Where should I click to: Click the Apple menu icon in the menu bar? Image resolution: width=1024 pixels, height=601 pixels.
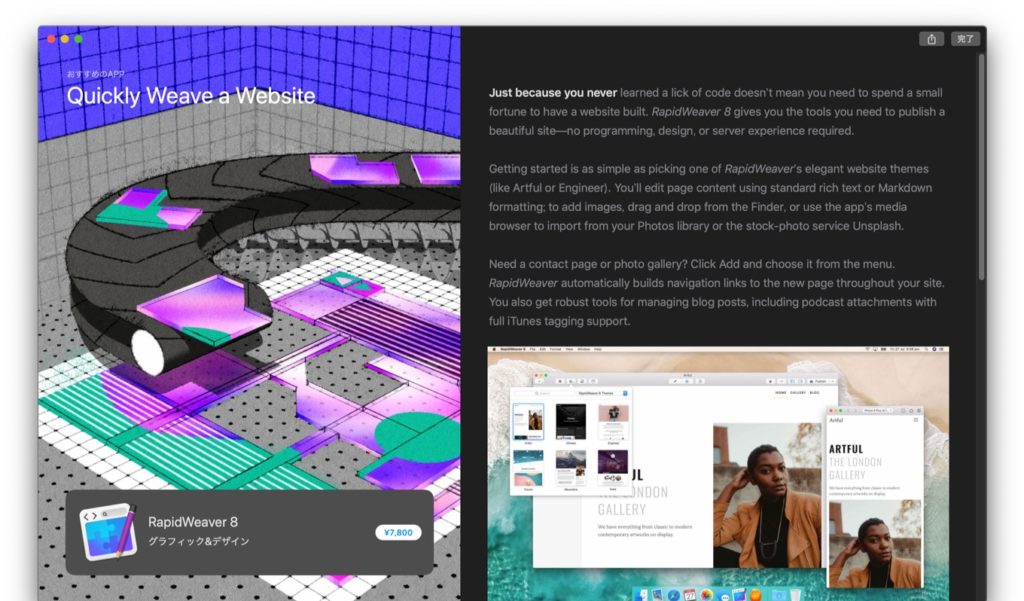[493, 349]
